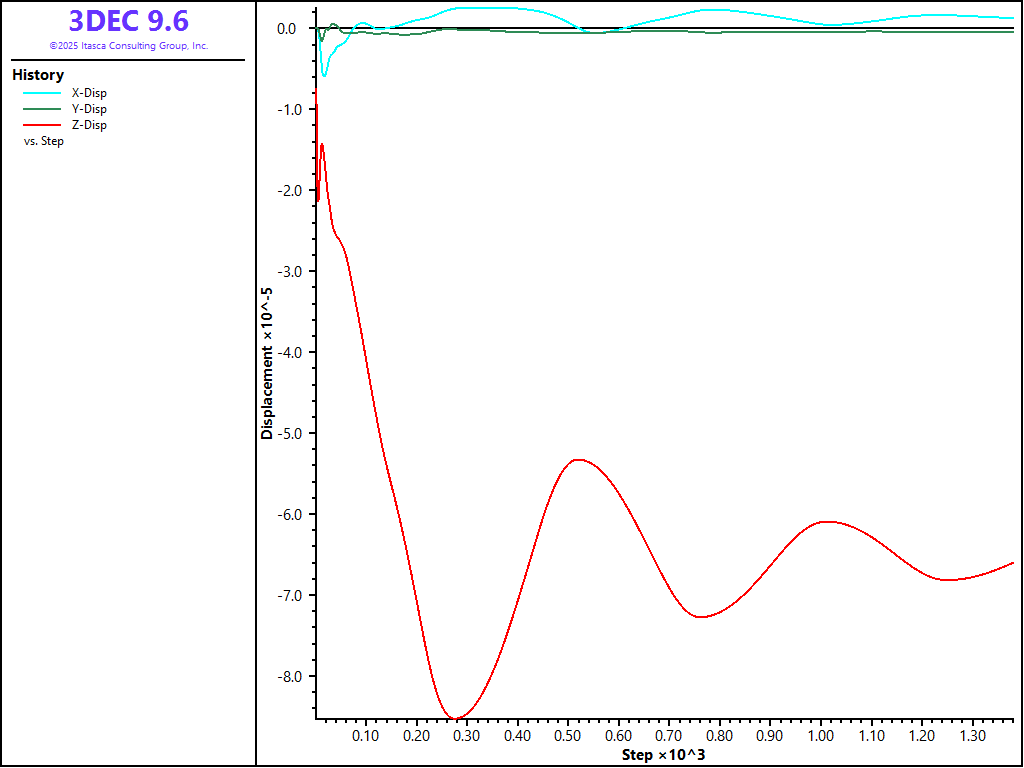Click the Step ×10^3 x-axis label
1024x768 pixels.
pos(663,754)
